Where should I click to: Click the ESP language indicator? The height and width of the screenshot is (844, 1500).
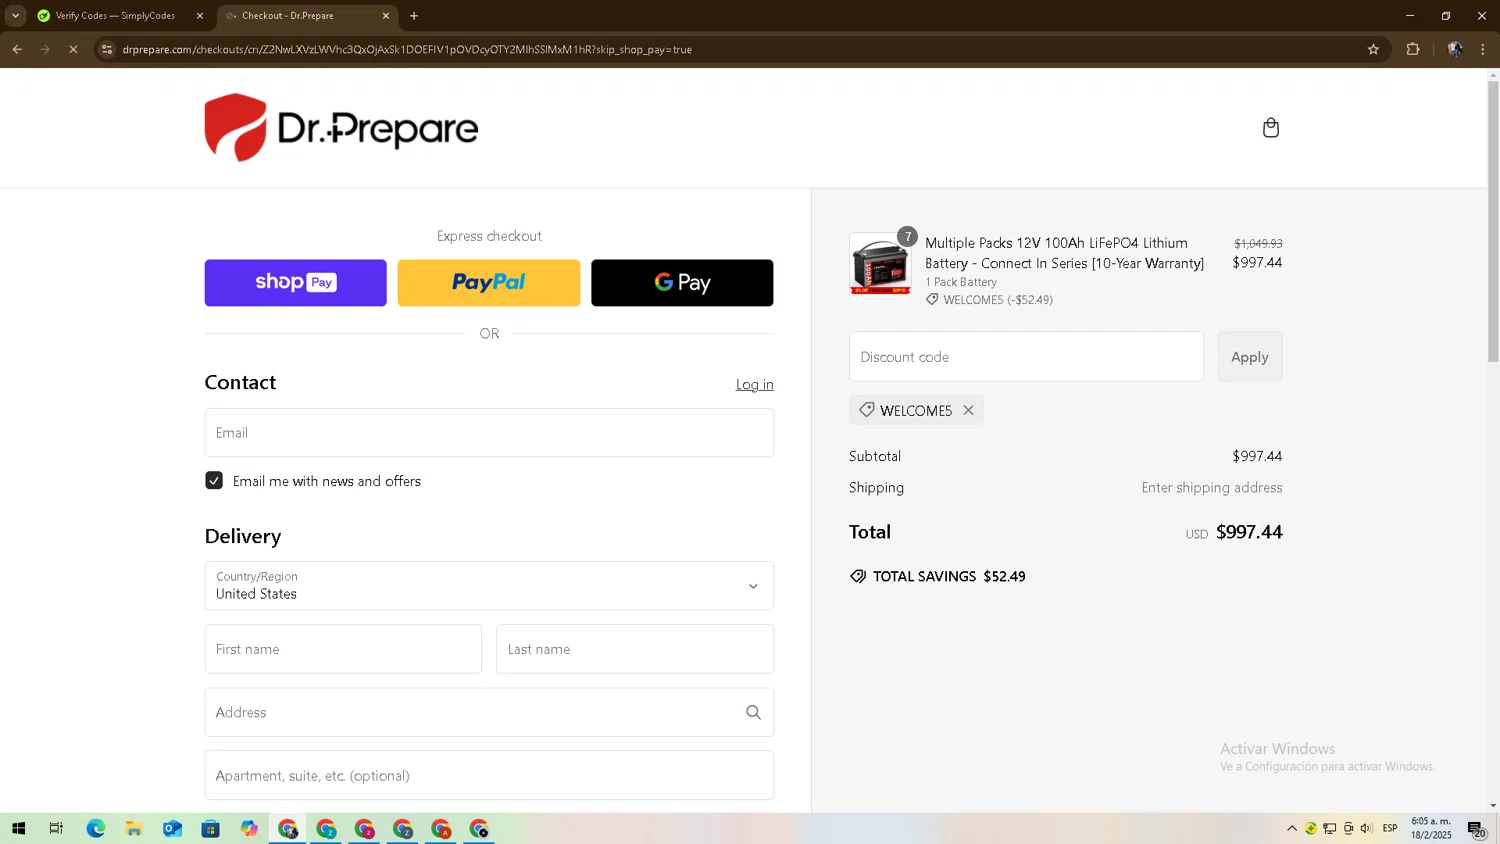[x=1390, y=829]
